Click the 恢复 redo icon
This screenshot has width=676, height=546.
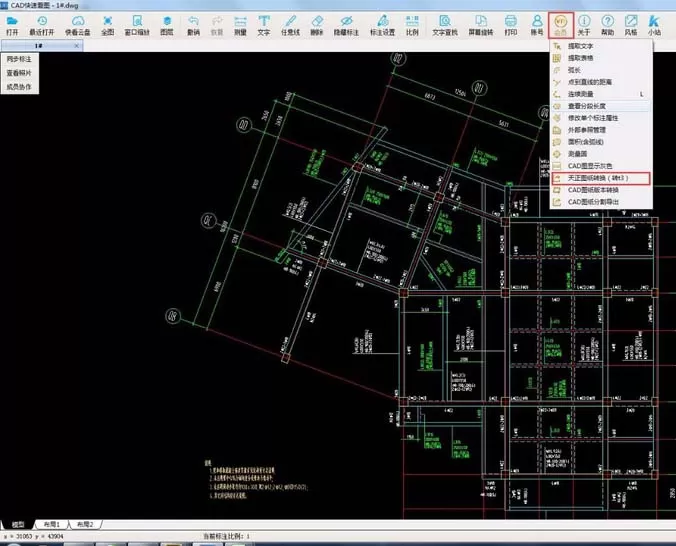point(217,25)
